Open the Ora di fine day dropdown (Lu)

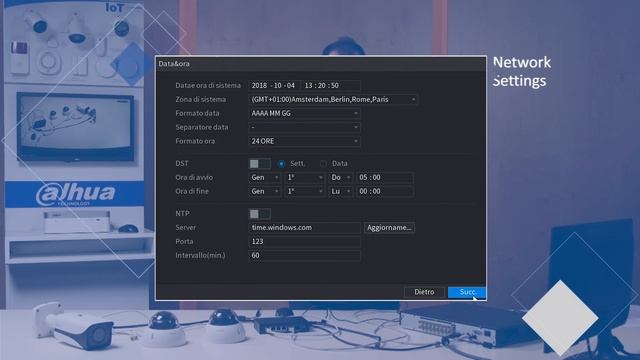340,191
